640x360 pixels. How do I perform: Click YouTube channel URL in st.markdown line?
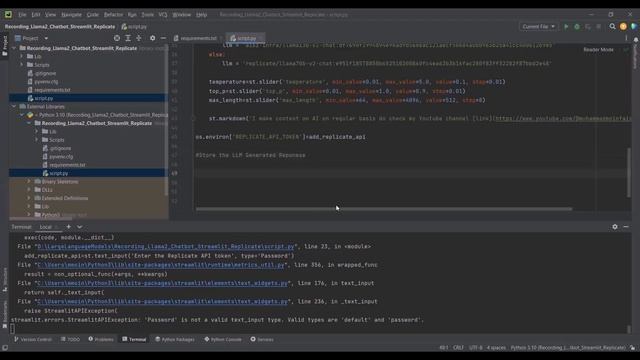pos(563,118)
